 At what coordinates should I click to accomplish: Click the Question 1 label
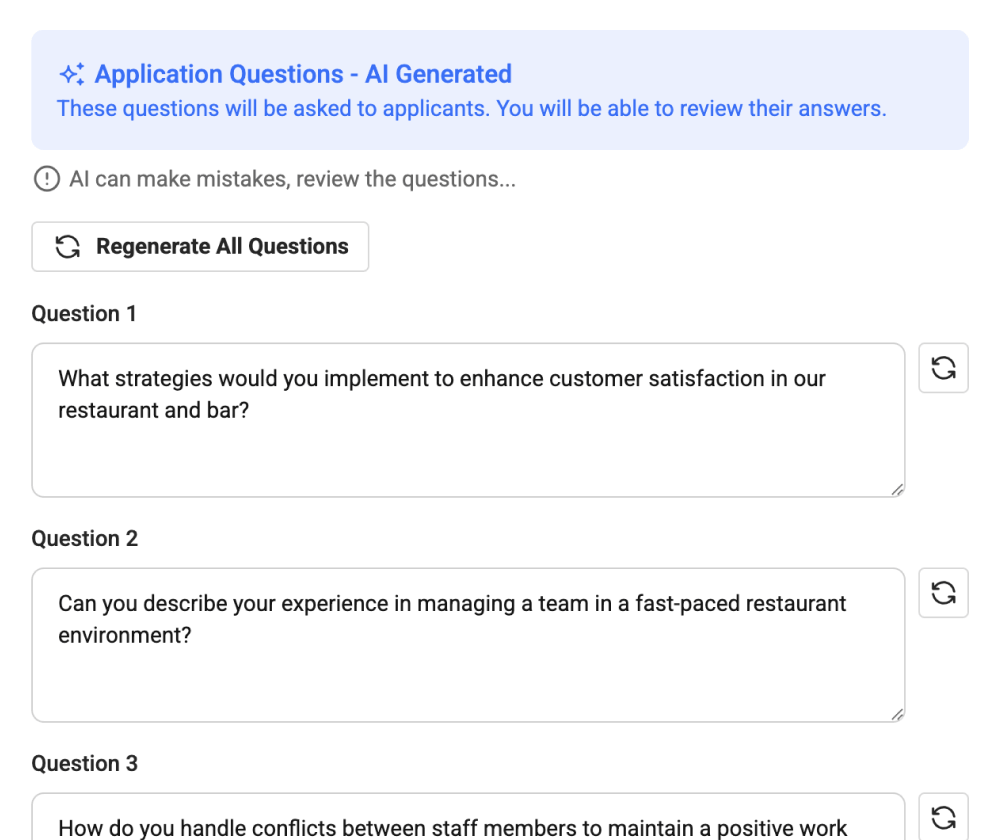point(85,313)
